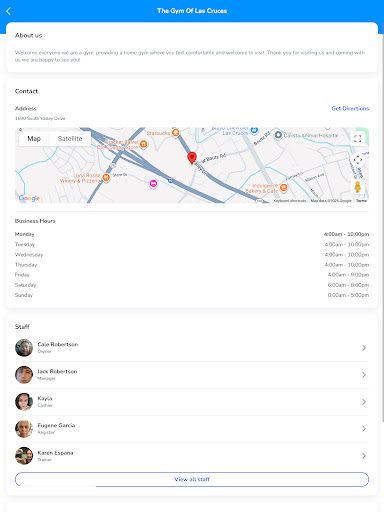Open Kayla staff chevron
Viewport: 384px width, 512px height.
(x=364, y=402)
